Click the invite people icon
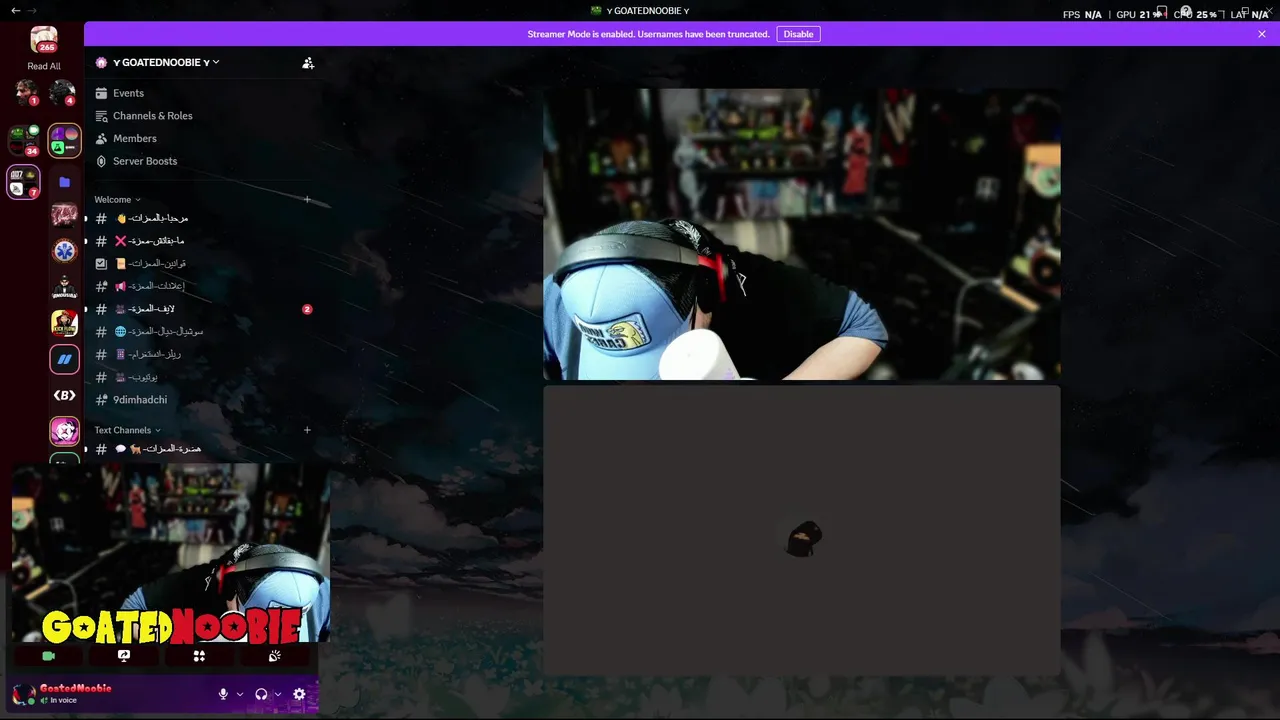This screenshot has height=720, width=1280. (x=308, y=62)
